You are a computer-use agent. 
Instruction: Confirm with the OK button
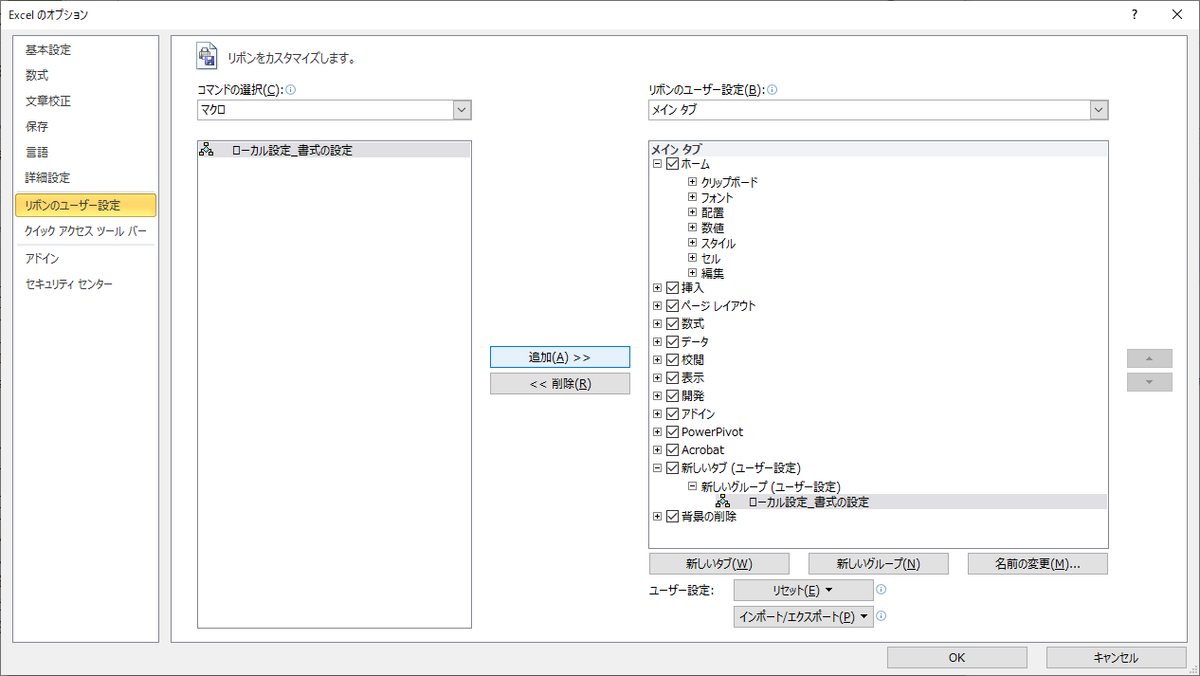(957, 658)
